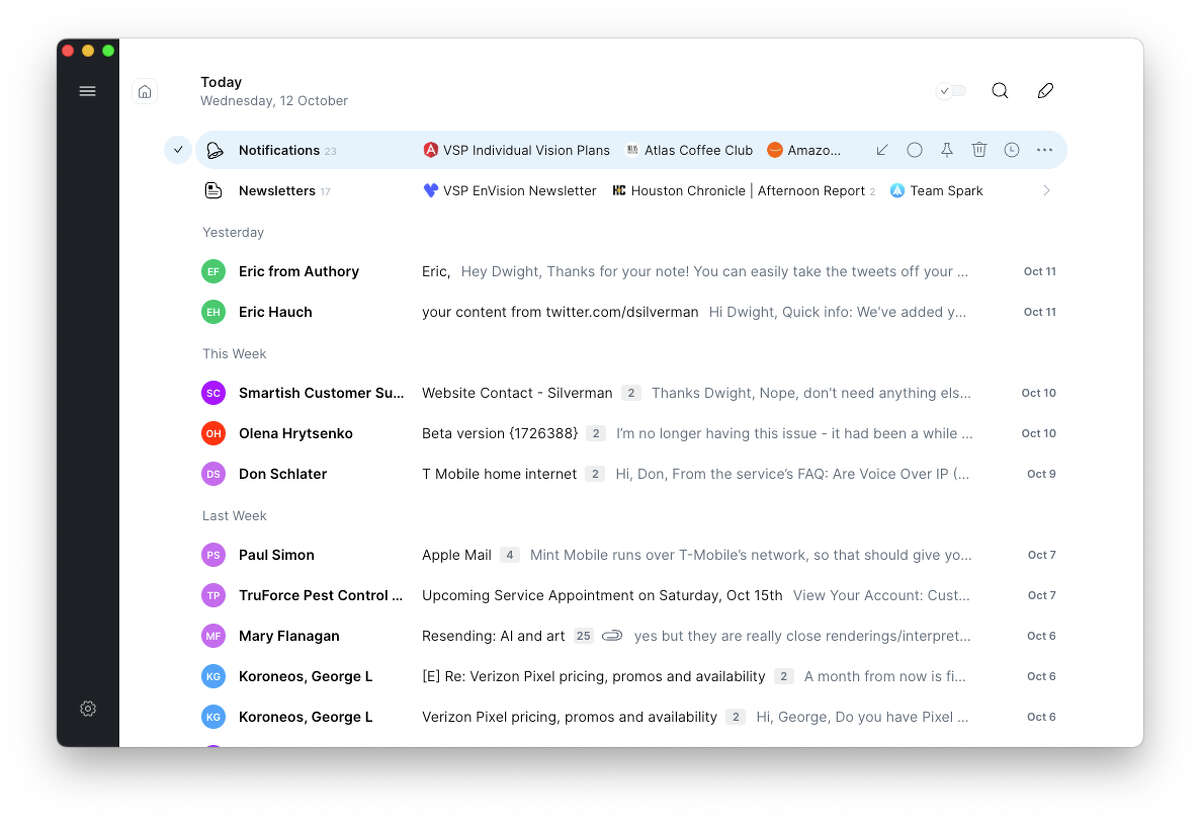The height and width of the screenshot is (822, 1200).
Task: Pin the Notifications bundle
Action: click(x=946, y=149)
